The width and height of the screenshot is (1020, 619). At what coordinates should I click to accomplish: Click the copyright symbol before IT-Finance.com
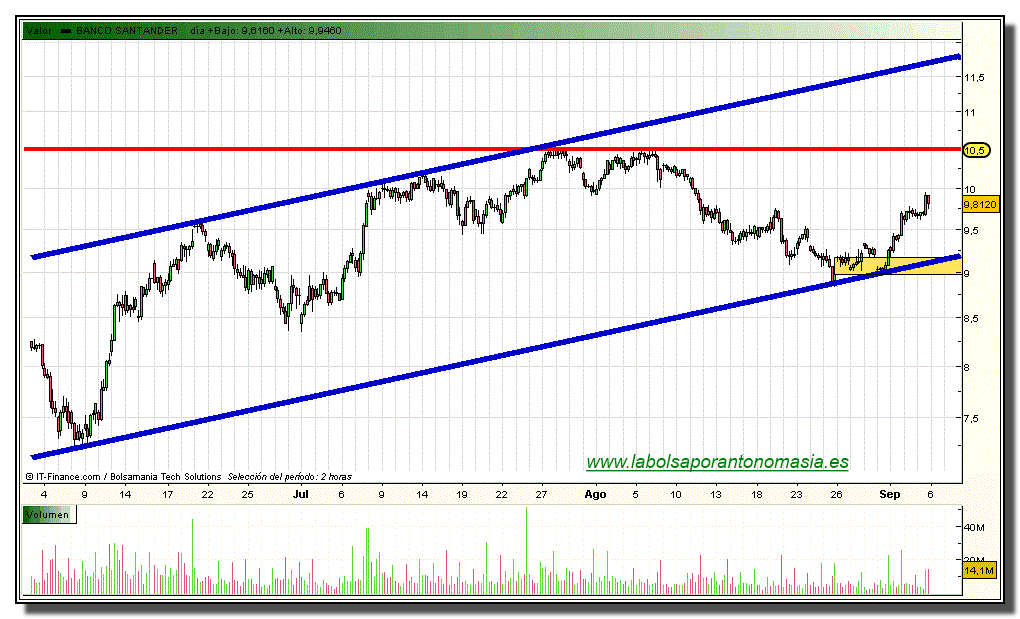[30, 478]
